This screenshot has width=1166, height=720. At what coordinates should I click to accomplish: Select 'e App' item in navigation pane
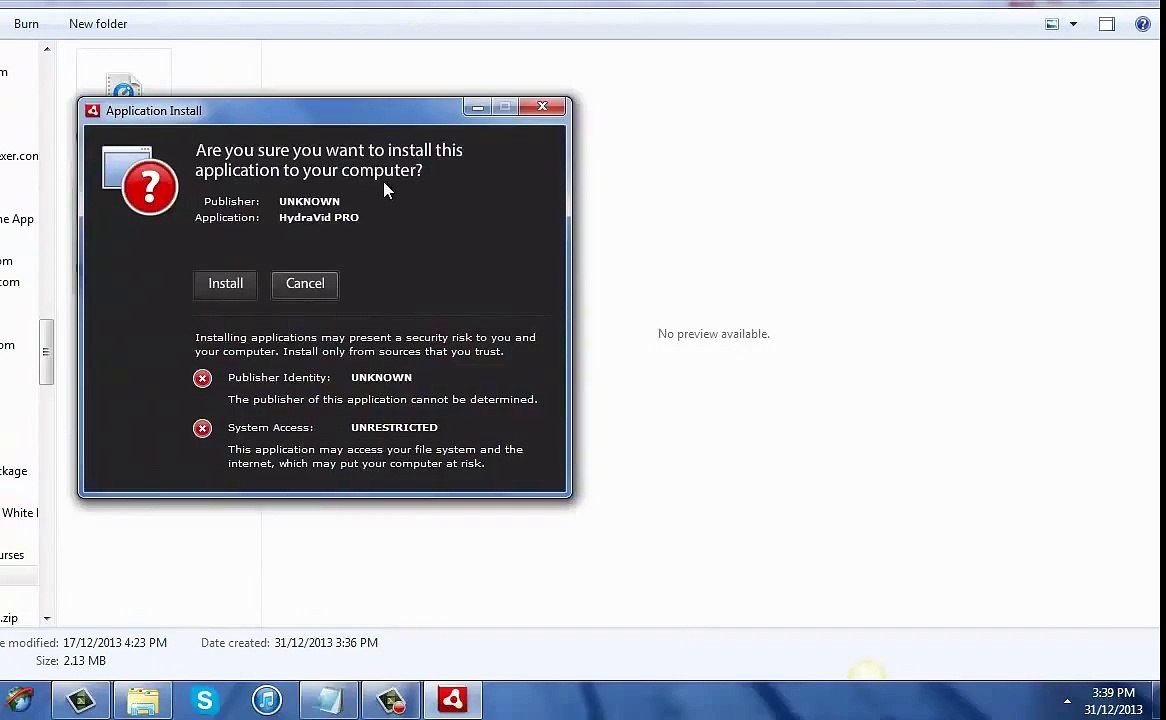pos(17,219)
